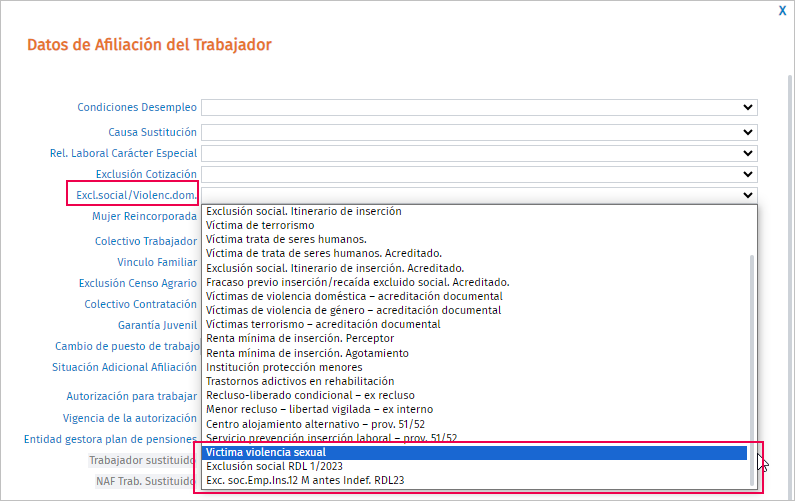
Task: Choose Exclusión social RDL 1/2023 option
Action: [274, 466]
